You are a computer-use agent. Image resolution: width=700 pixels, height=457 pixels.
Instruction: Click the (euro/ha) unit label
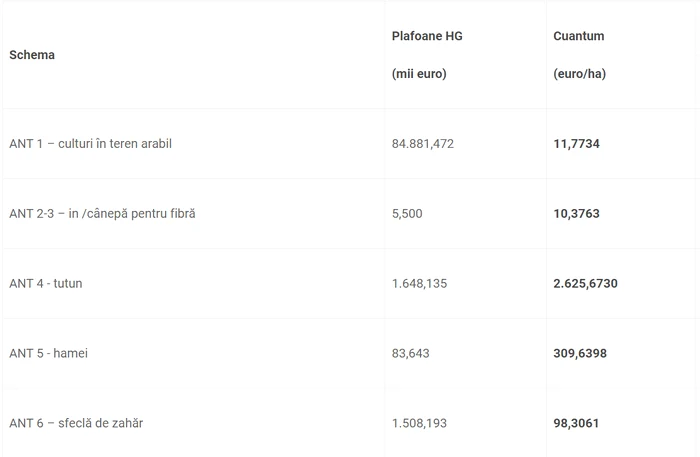click(x=579, y=74)
